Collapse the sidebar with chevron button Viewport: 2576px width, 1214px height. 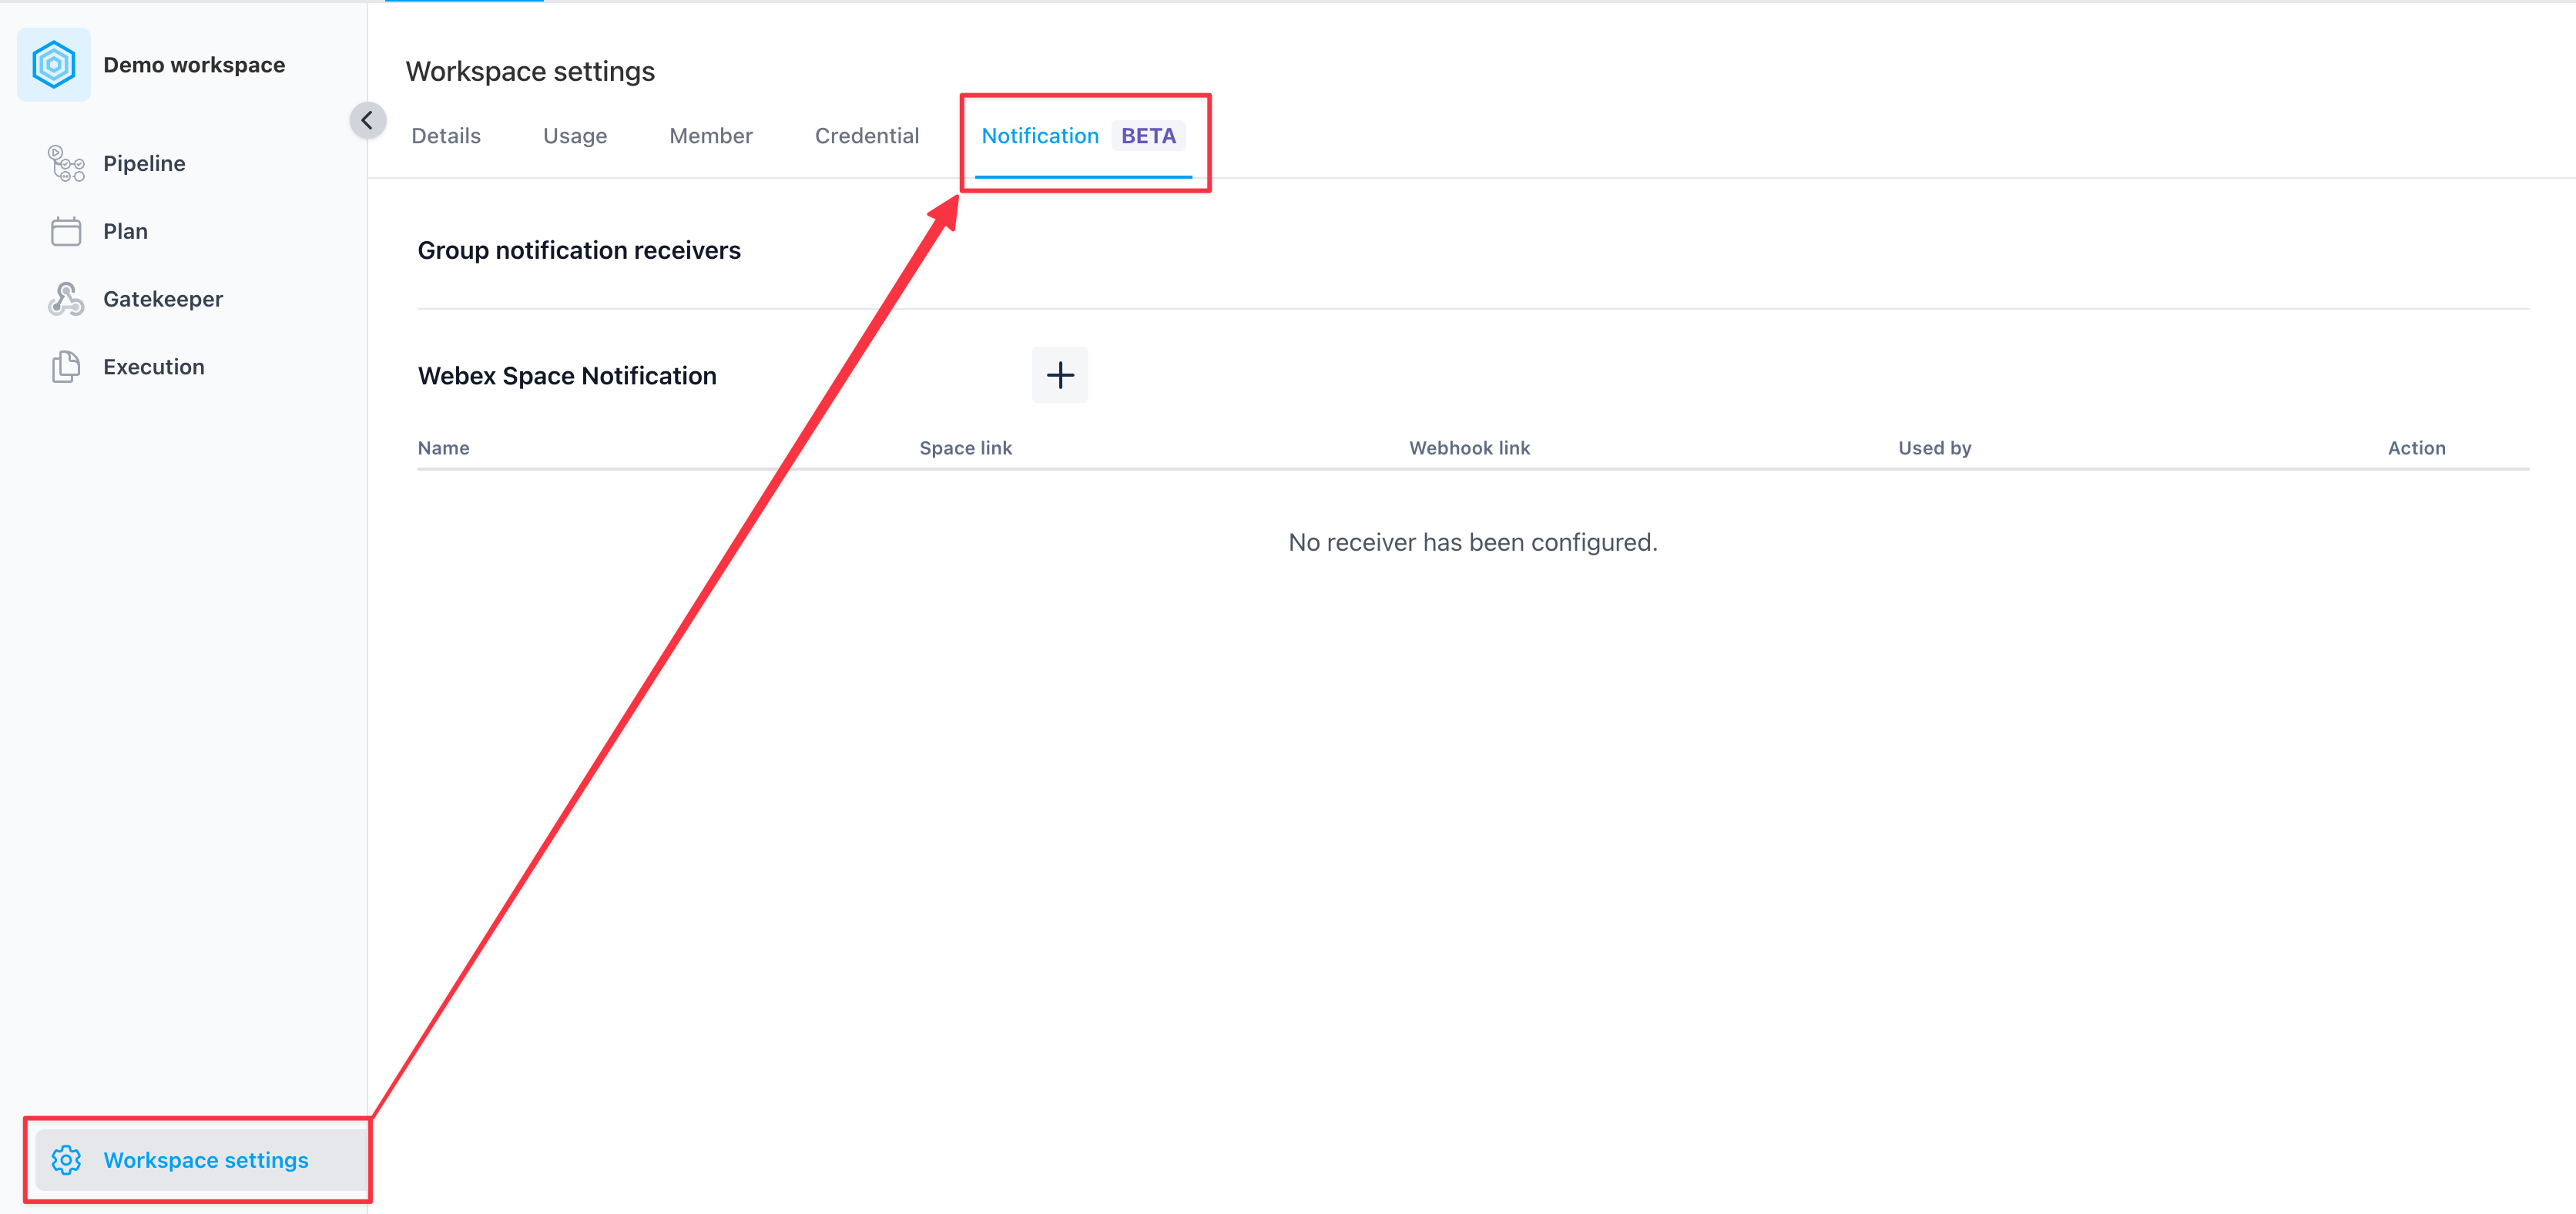tap(367, 120)
